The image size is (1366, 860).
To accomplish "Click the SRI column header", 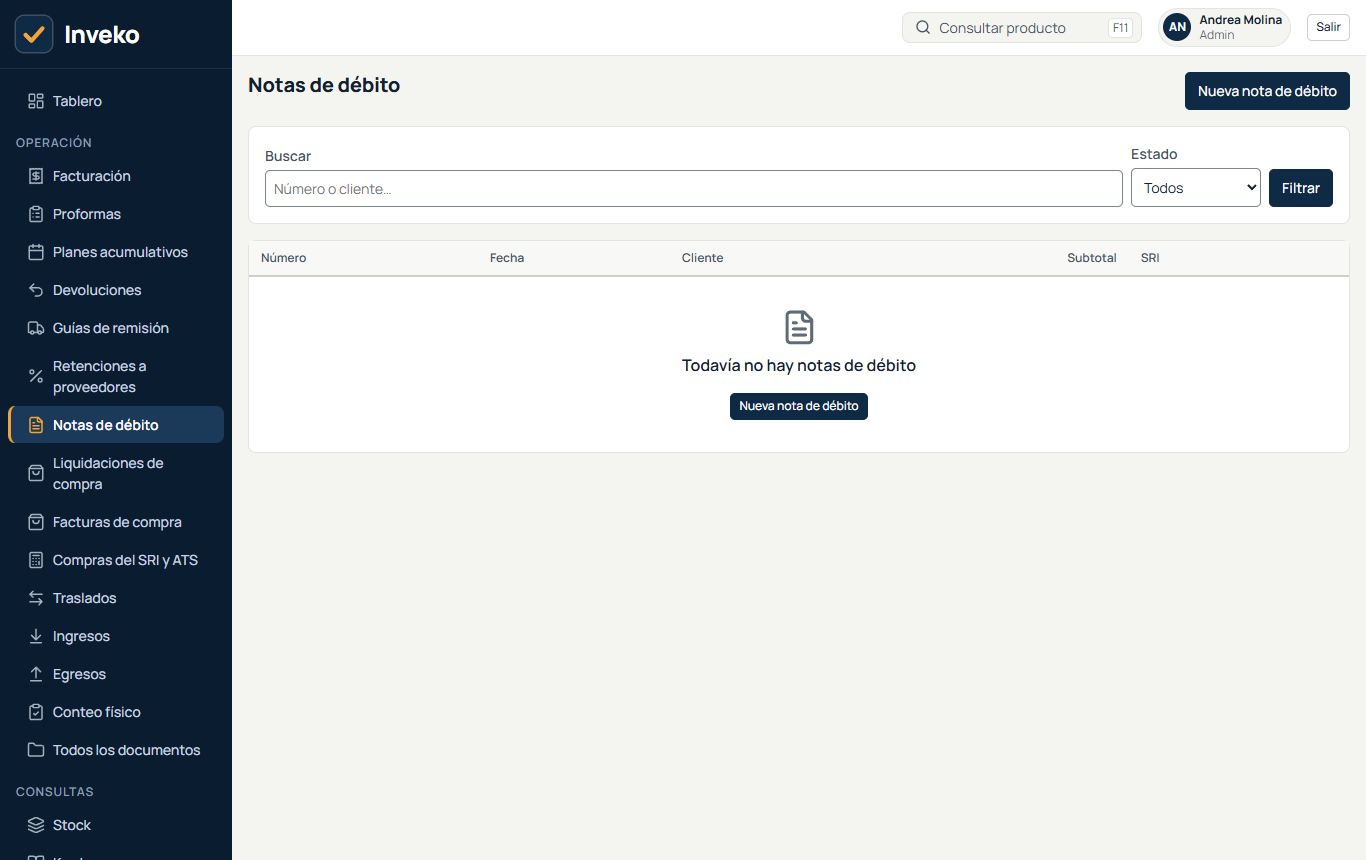I will [1150, 258].
